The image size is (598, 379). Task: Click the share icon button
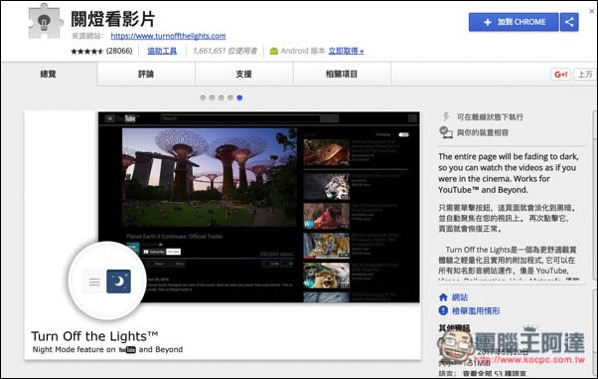coord(569,22)
